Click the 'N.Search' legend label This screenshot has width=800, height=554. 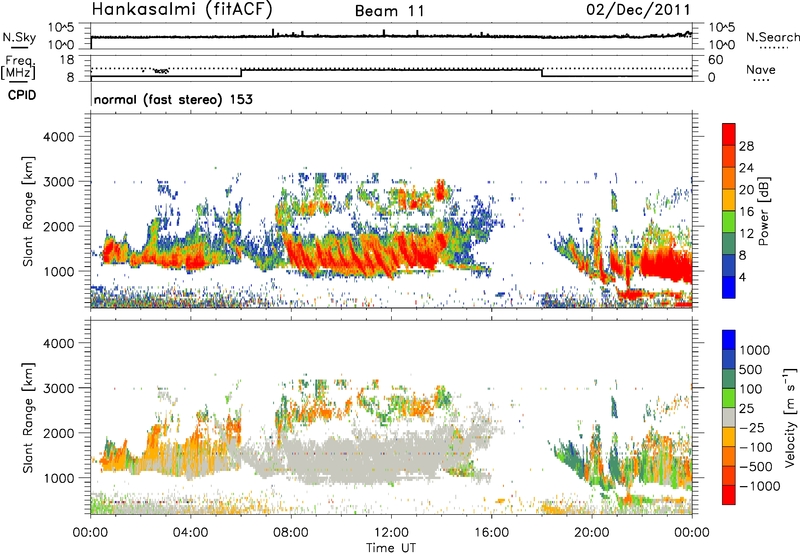(772, 37)
